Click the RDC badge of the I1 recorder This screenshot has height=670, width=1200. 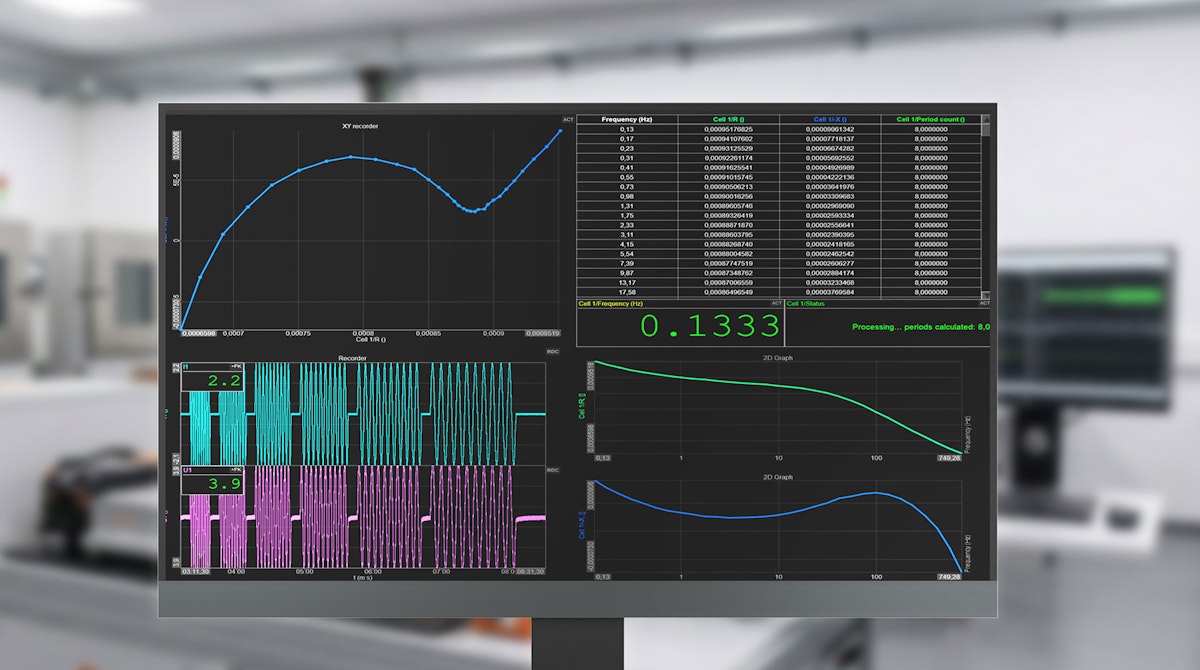click(x=552, y=352)
